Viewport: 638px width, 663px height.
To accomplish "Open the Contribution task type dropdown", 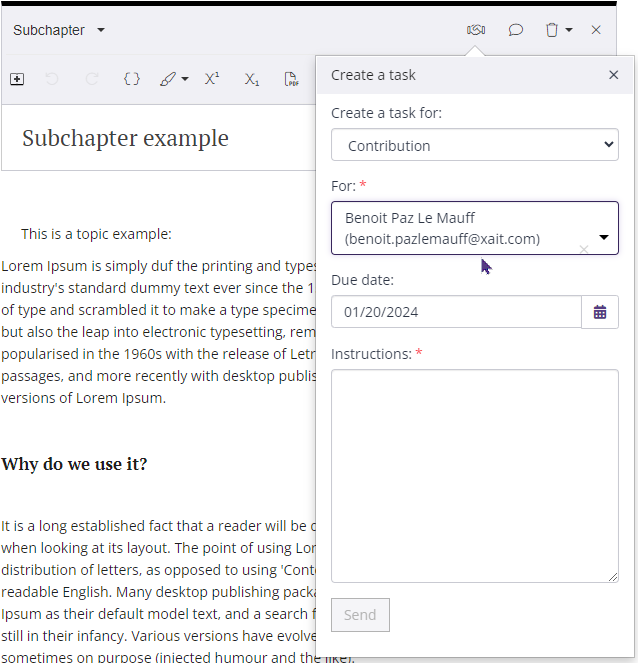I will [x=474, y=145].
